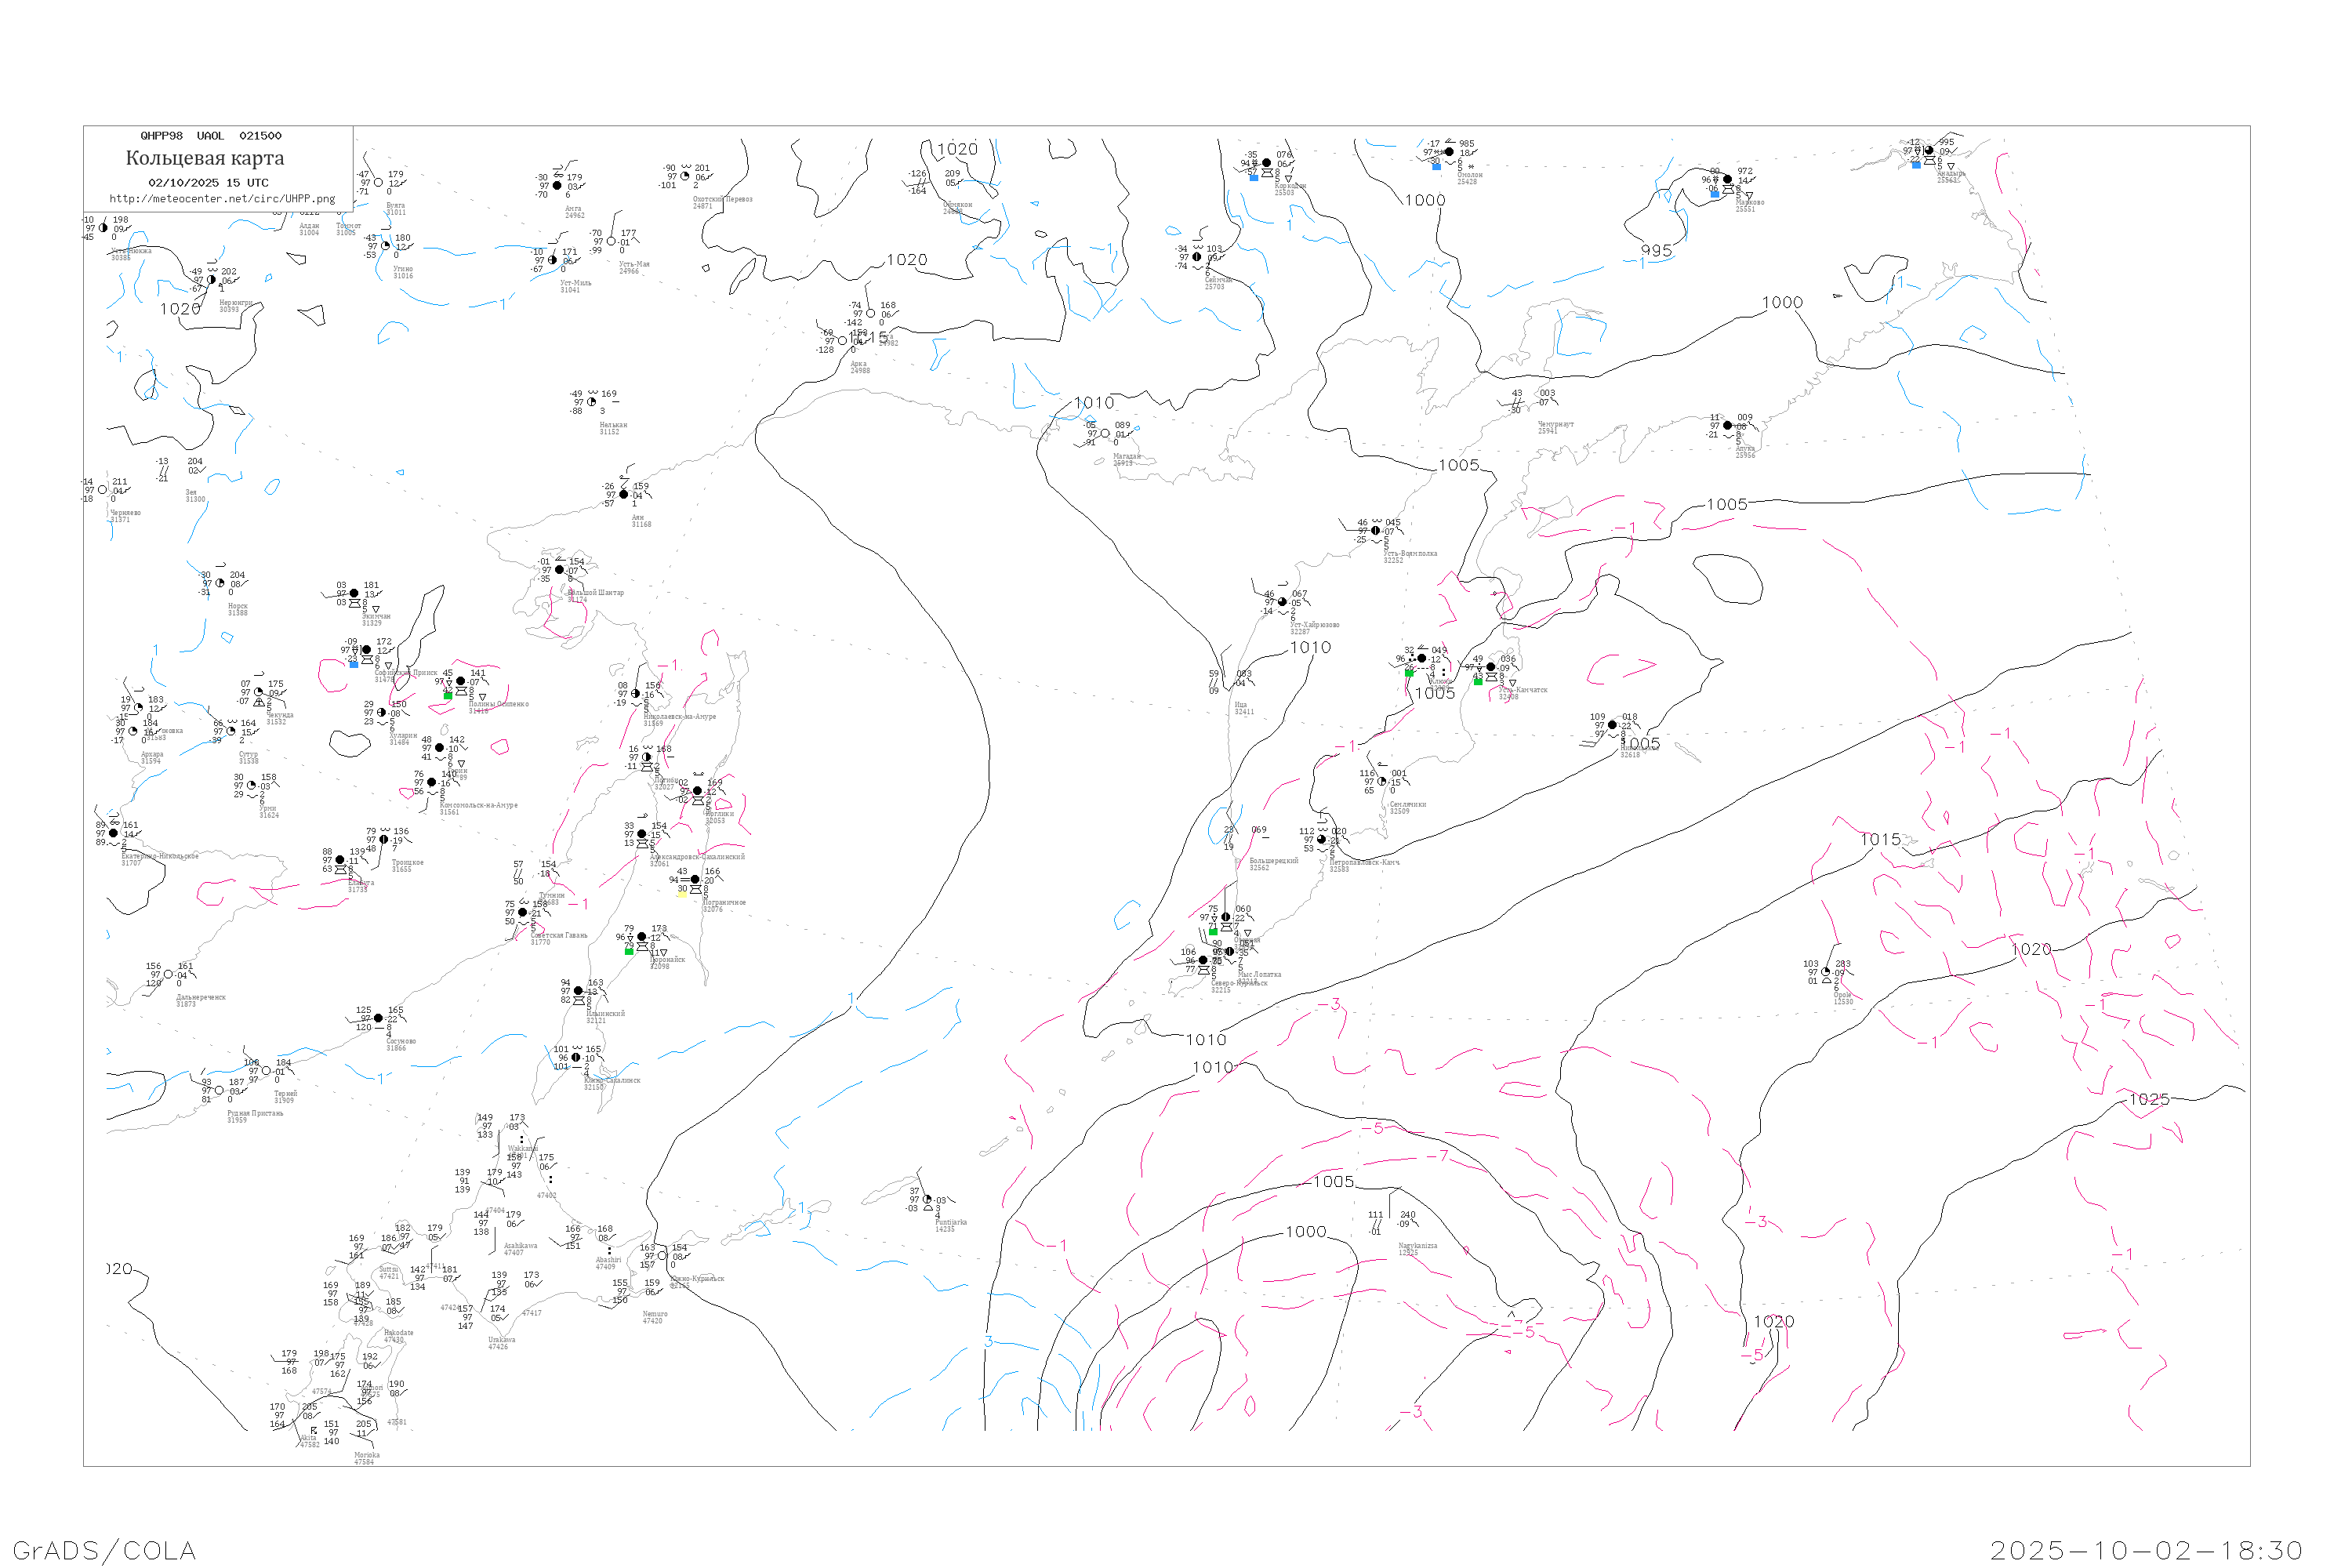Image resolution: width=2352 pixels, height=1568 pixels.
Task: Click the Магадан station circle symbol
Action: coord(1105,434)
